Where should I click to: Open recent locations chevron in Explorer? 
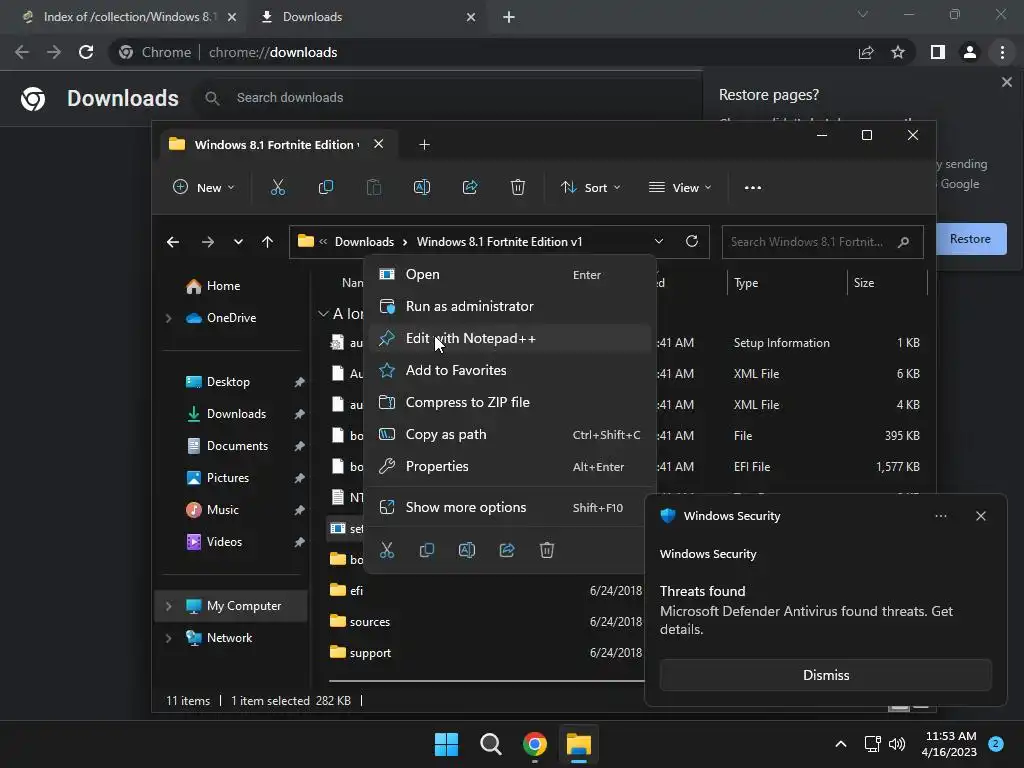click(x=238, y=242)
